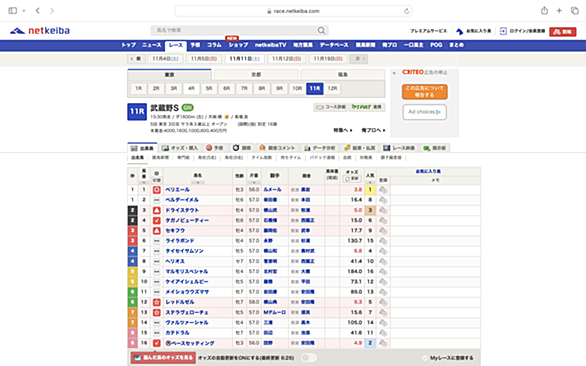
Task: Click the odds refresh button in table header
Action: pos(351,179)
